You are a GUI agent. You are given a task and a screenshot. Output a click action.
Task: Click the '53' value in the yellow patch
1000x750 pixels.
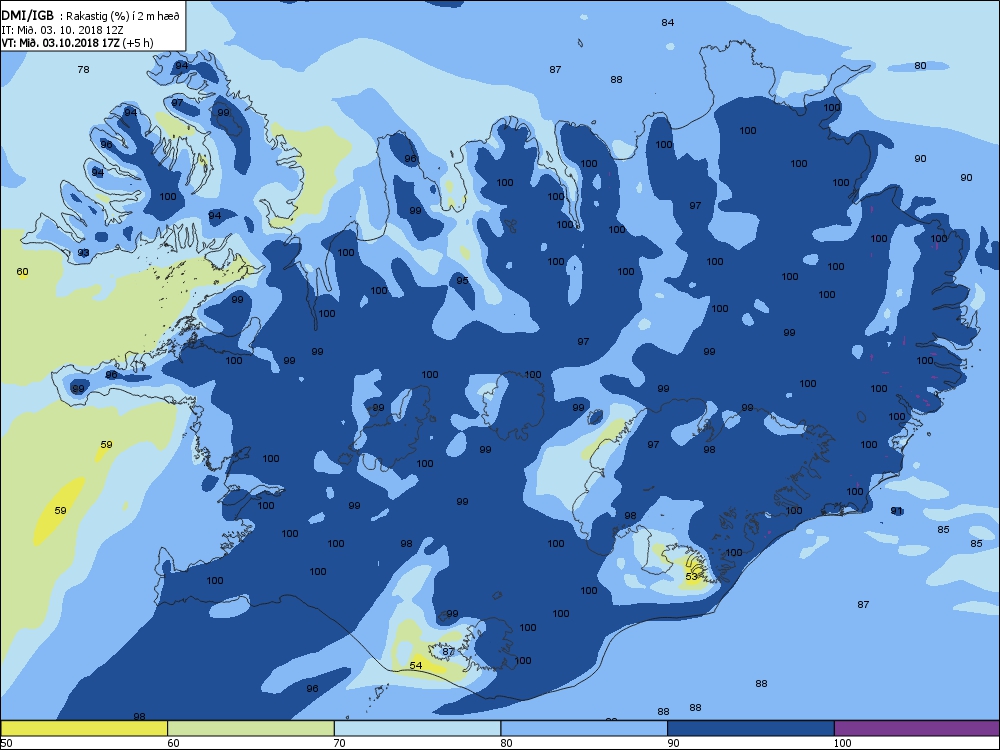pyautogui.click(x=692, y=577)
